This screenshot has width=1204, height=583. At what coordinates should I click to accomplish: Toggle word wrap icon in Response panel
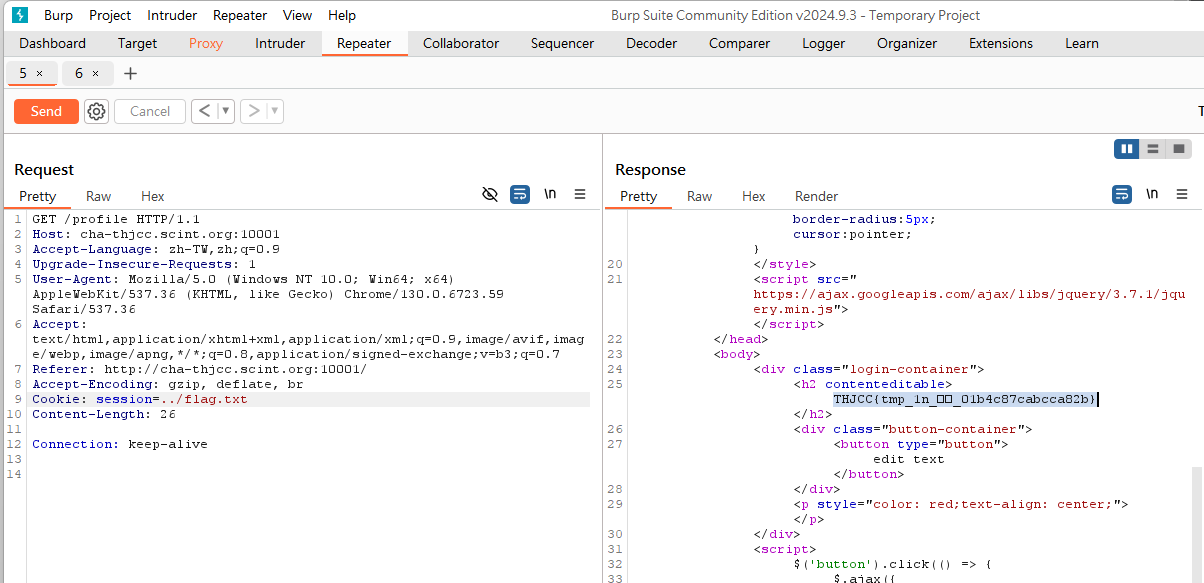pyautogui.click(x=1122, y=195)
